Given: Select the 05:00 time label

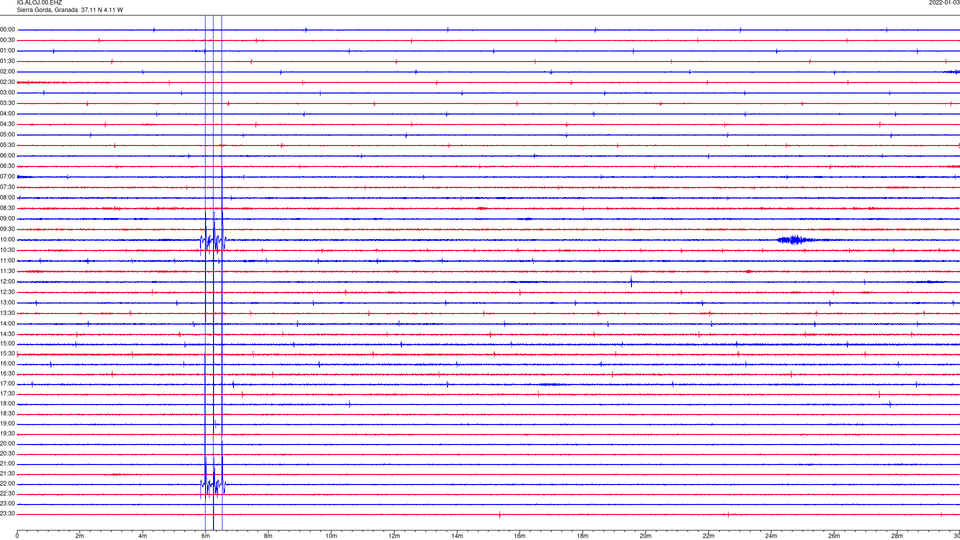Looking at the screenshot, I should 8,135.
